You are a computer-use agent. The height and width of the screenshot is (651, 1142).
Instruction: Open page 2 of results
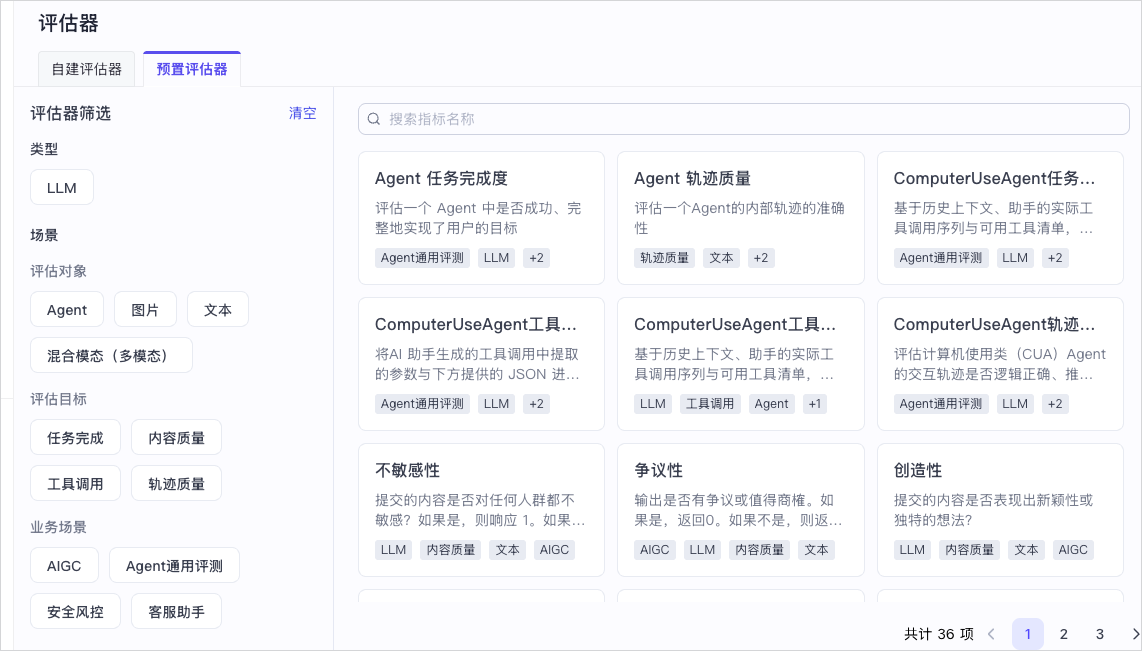(x=1063, y=634)
